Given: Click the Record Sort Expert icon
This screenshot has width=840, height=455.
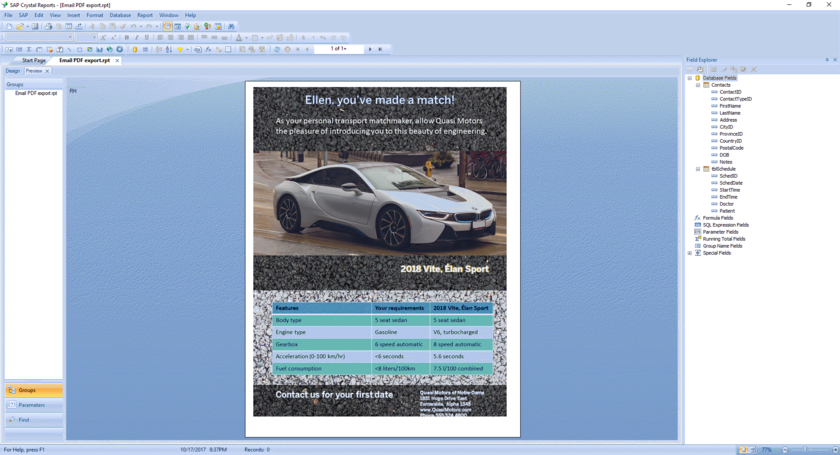Looking at the screenshot, I should (x=169, y=49).
